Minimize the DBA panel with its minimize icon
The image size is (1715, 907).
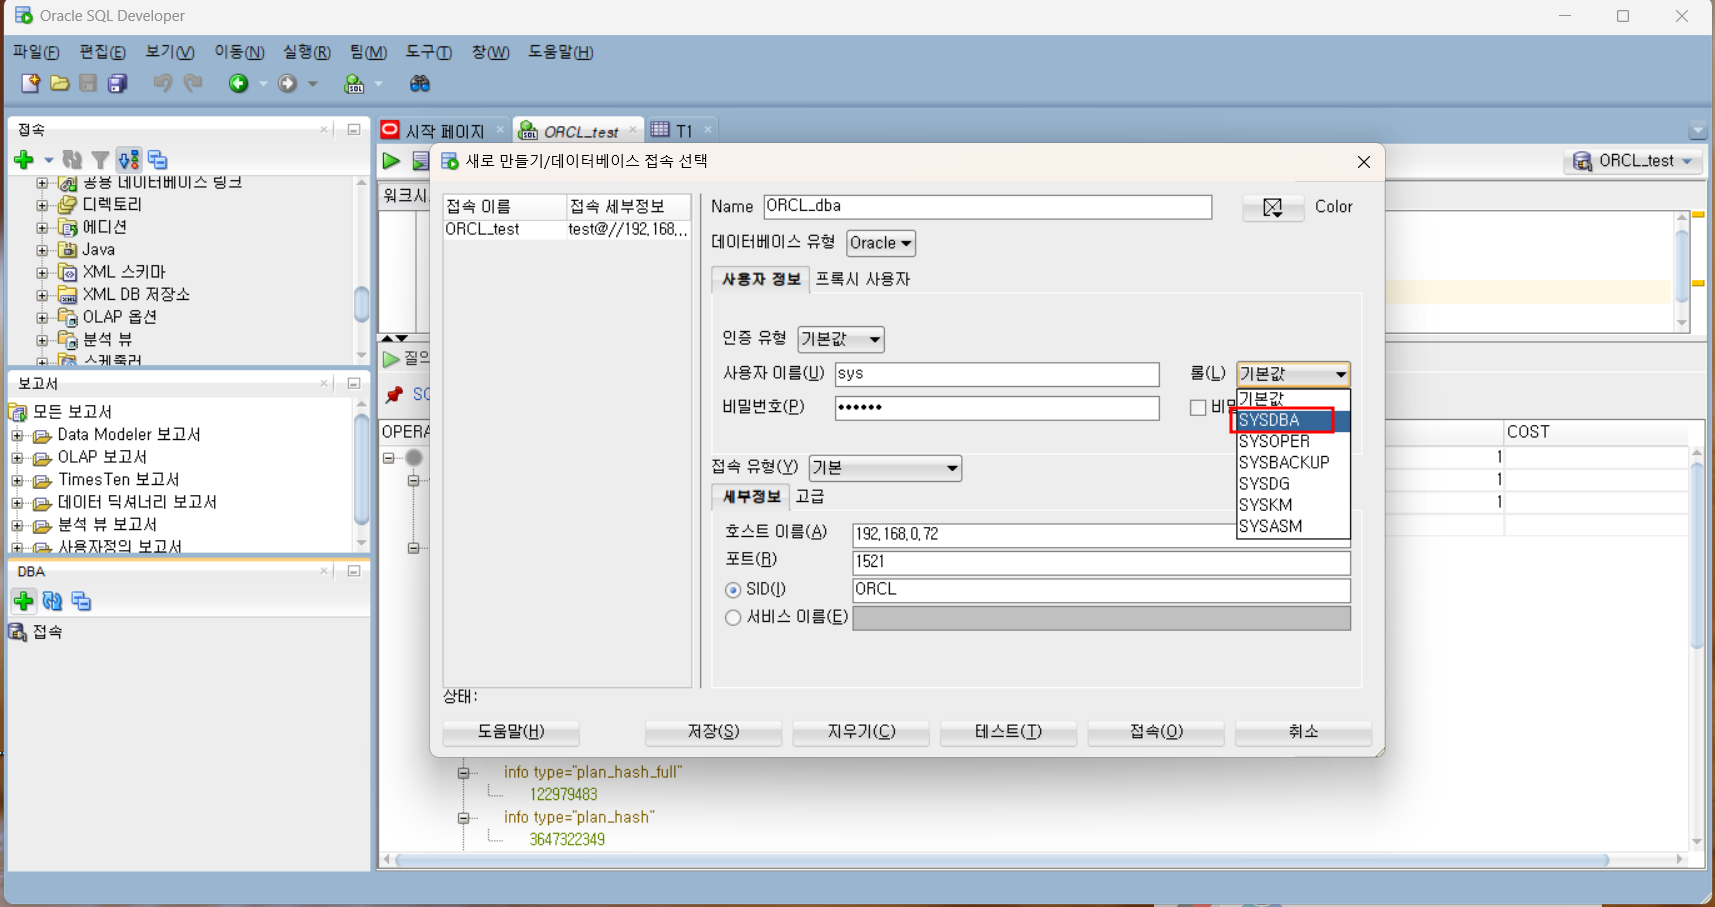(354, 571)
